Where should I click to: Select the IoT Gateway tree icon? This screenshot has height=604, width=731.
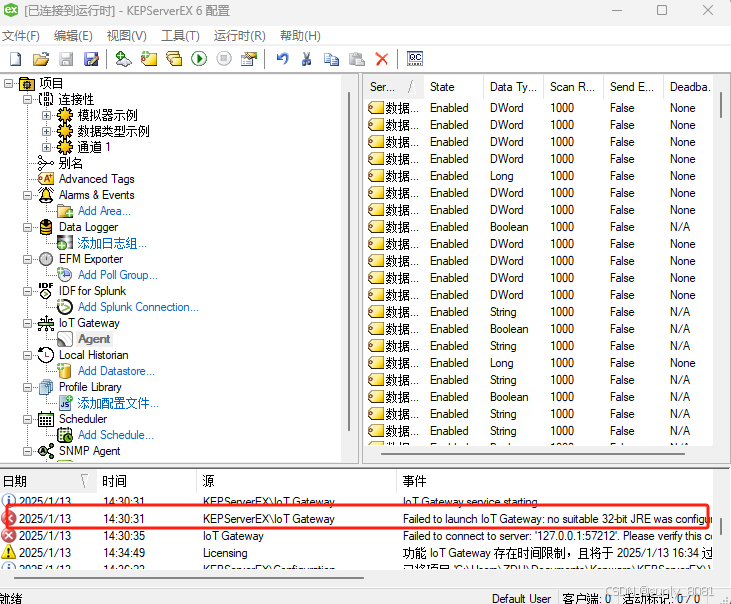(46, 323)
